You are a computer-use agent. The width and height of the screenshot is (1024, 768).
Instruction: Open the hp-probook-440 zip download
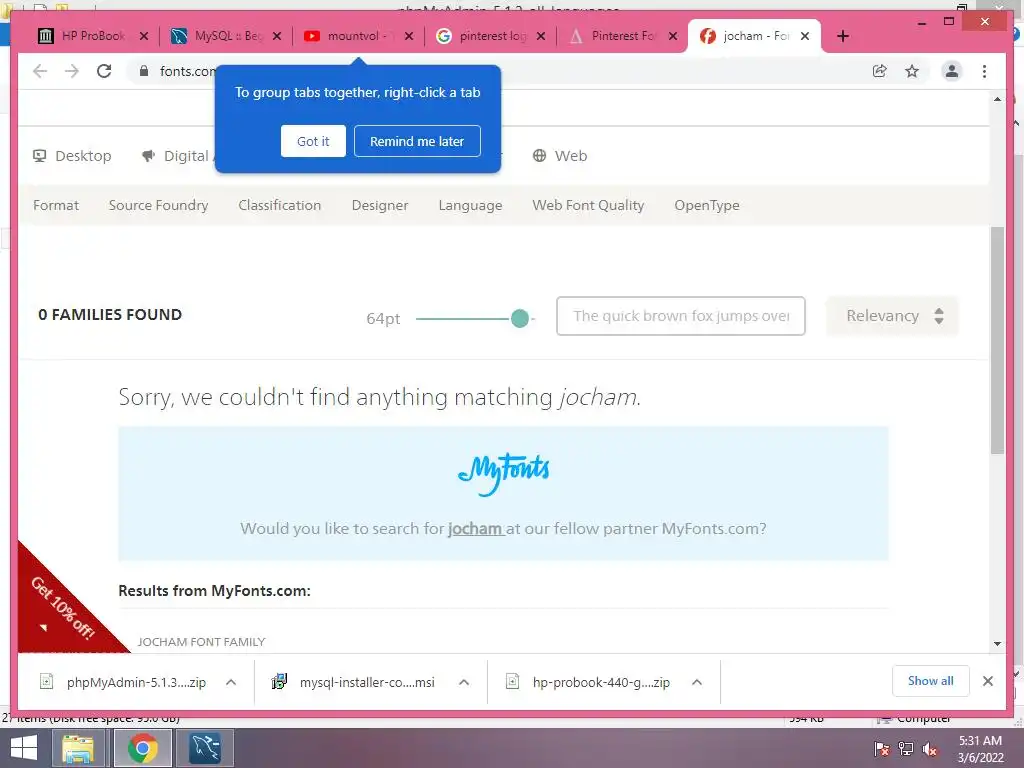588,682
